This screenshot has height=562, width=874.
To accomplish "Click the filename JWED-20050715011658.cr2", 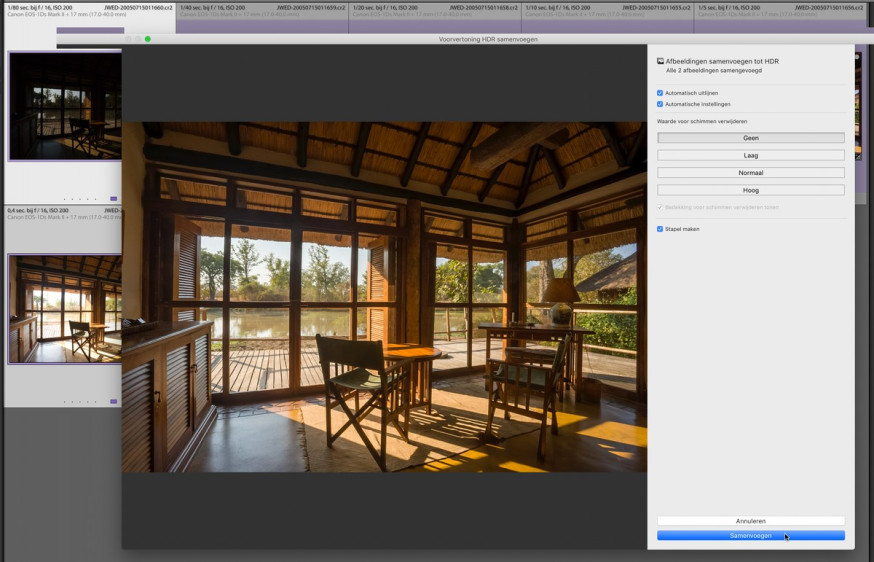I will point(484,8).
